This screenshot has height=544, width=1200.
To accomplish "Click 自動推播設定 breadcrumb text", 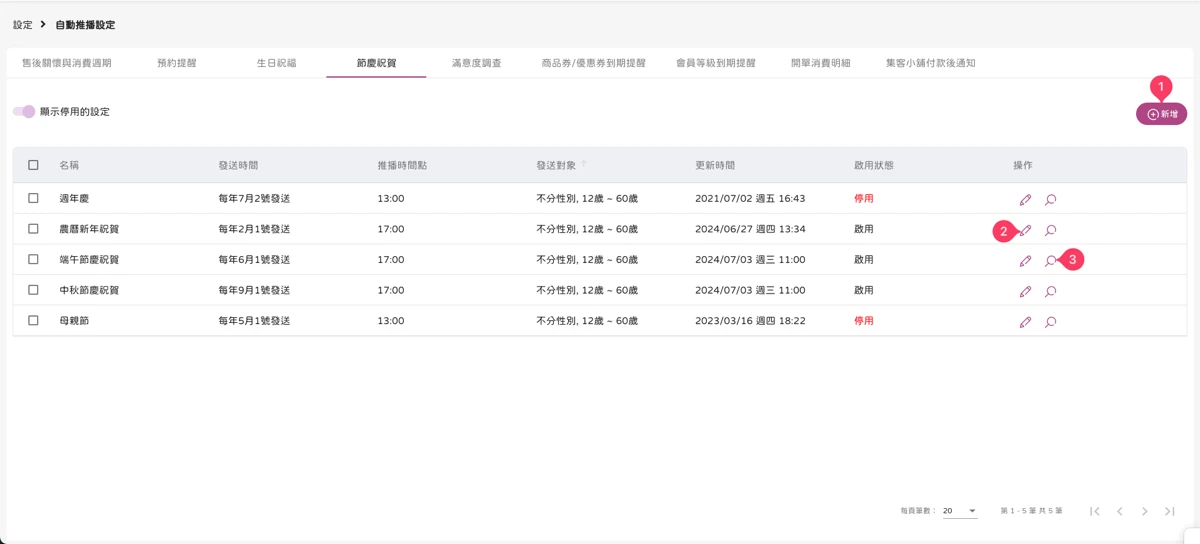I will (85, 24).
